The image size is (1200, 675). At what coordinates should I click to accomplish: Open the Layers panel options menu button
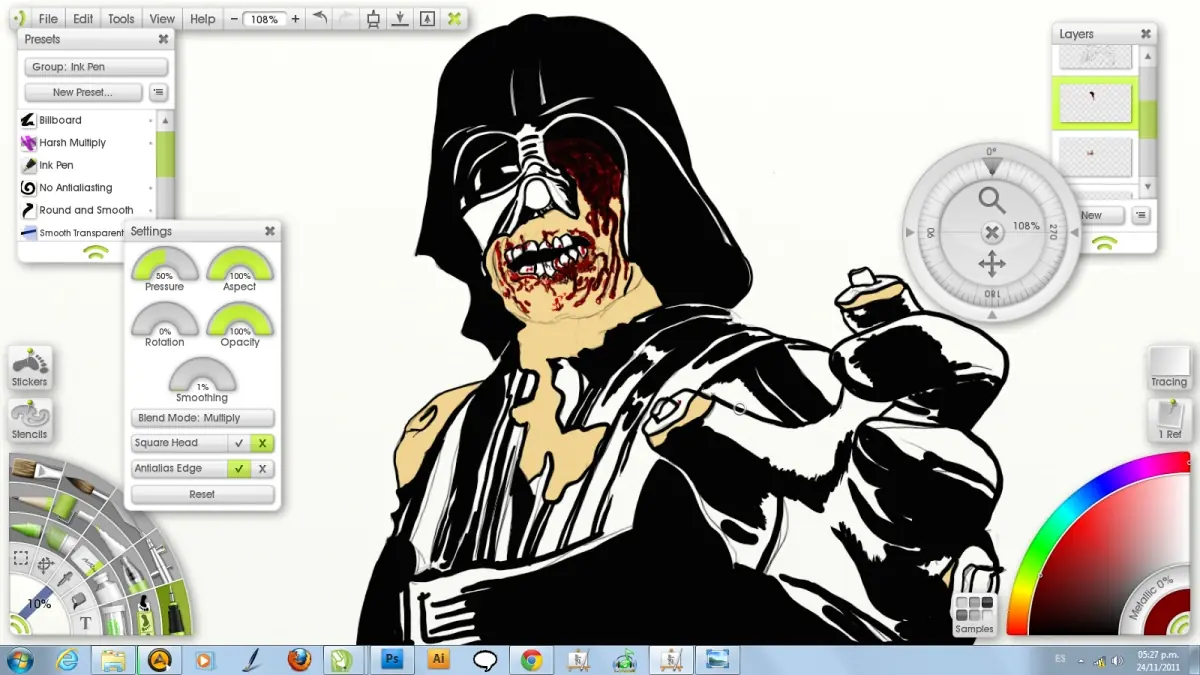(1141, 215)
